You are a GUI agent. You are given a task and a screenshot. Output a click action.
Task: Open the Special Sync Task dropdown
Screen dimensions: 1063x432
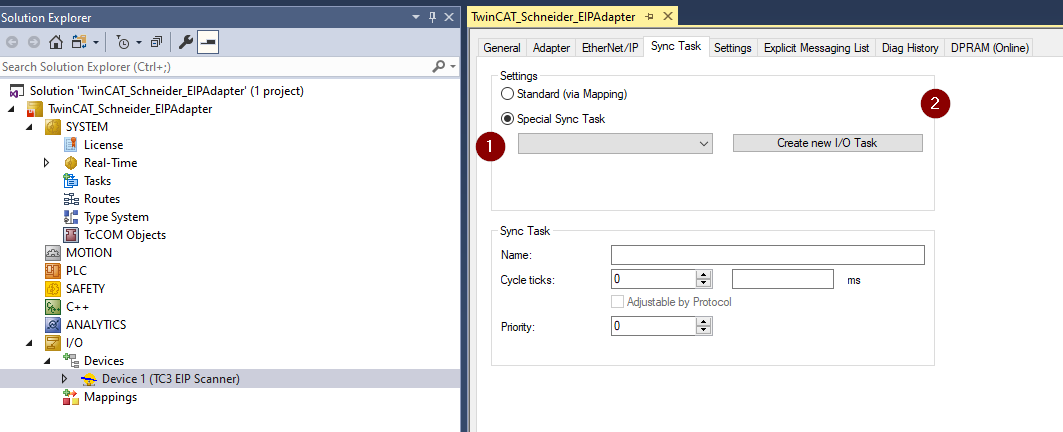615,143
